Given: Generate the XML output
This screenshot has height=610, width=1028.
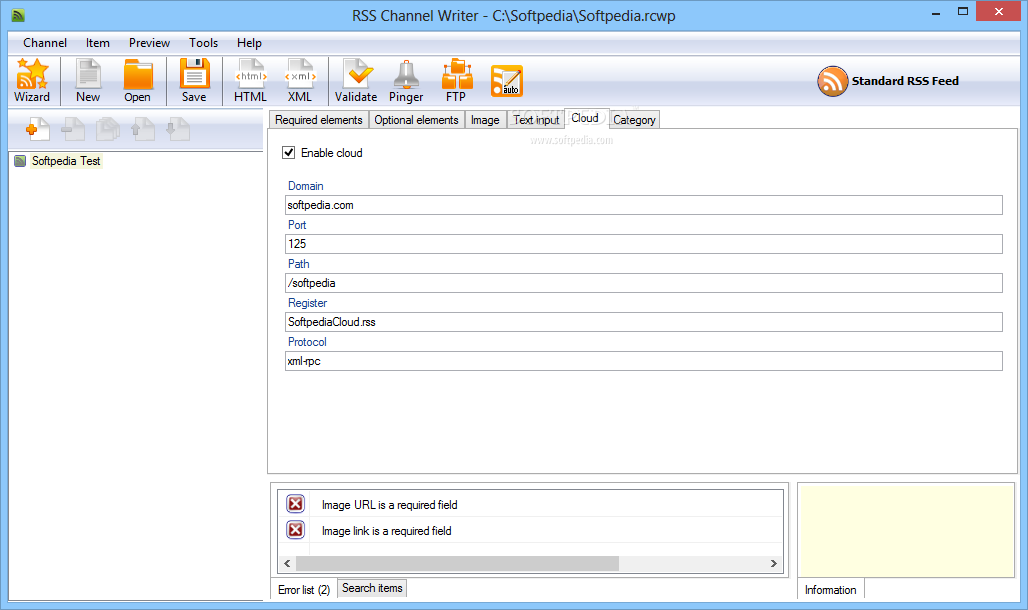Looking at the screenshot, I should (300, 80).
